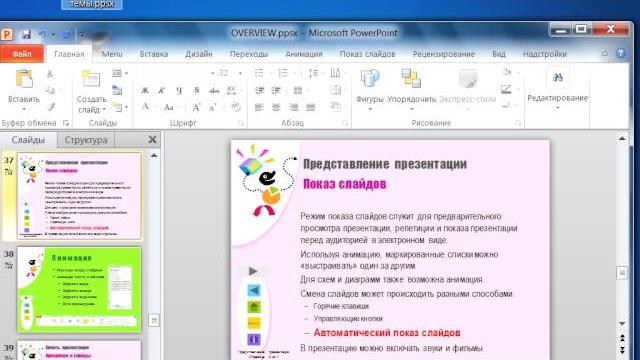
Task: Click the PowerPoint logo icon in title bar
Action: point(7,34)
